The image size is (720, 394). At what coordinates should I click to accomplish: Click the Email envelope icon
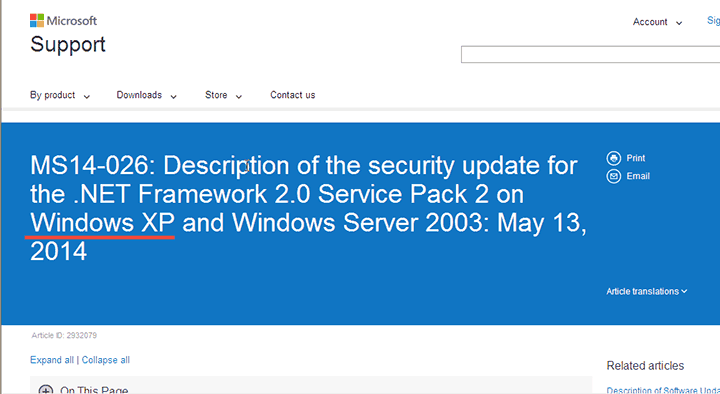tap(613, 176)
